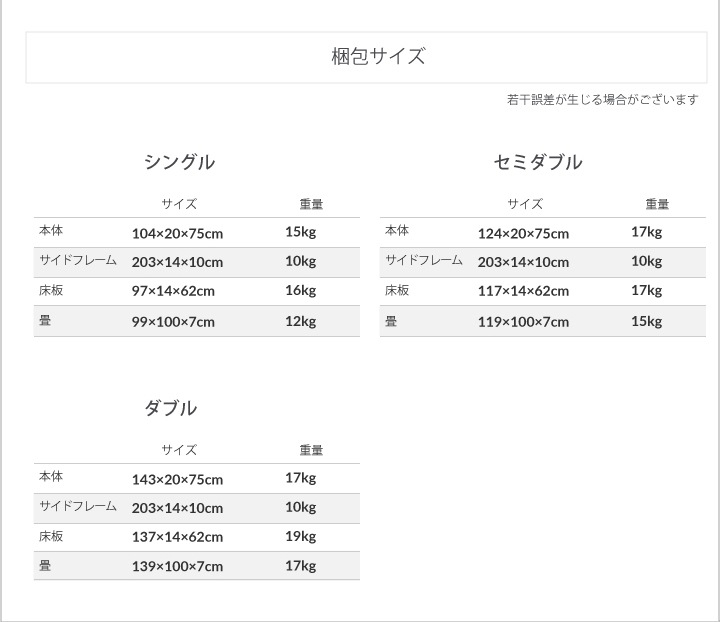Click the 139×100×7cm size cell
The height and width of the screenshot is (622, 720).
177,566
